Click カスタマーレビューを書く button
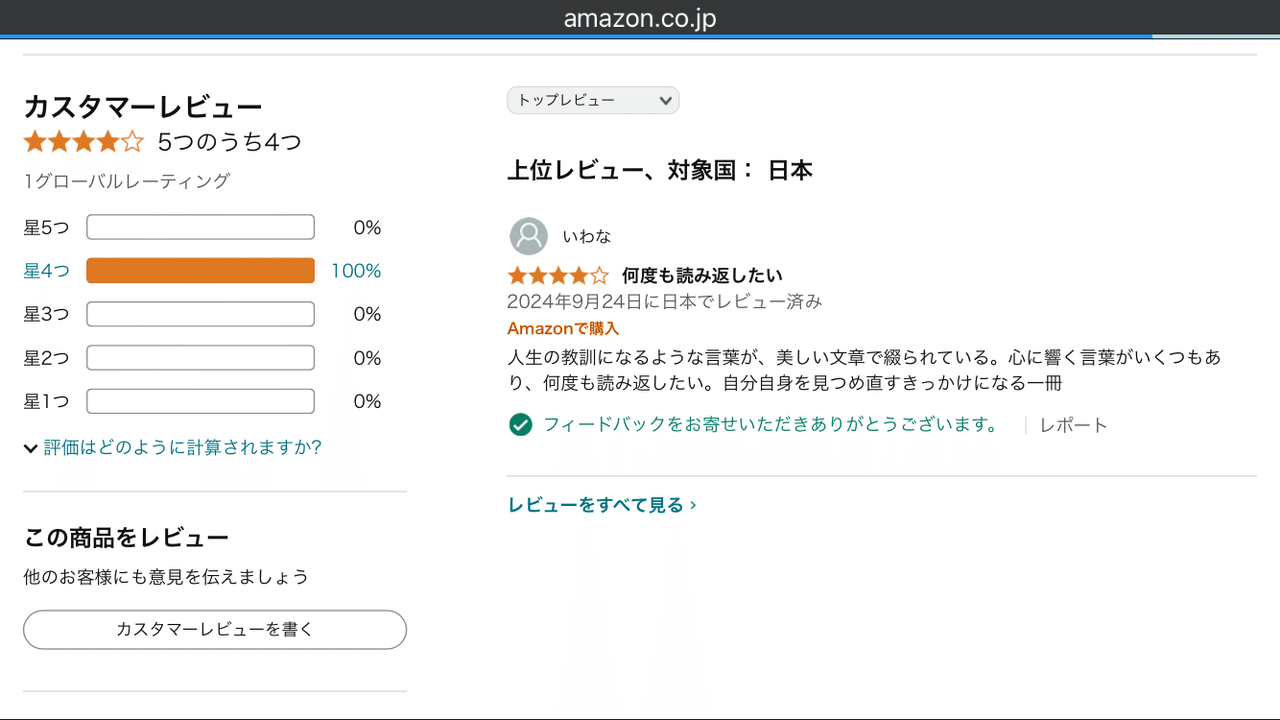This screenshot has width=1280, height=720. [x=214, y=629]
